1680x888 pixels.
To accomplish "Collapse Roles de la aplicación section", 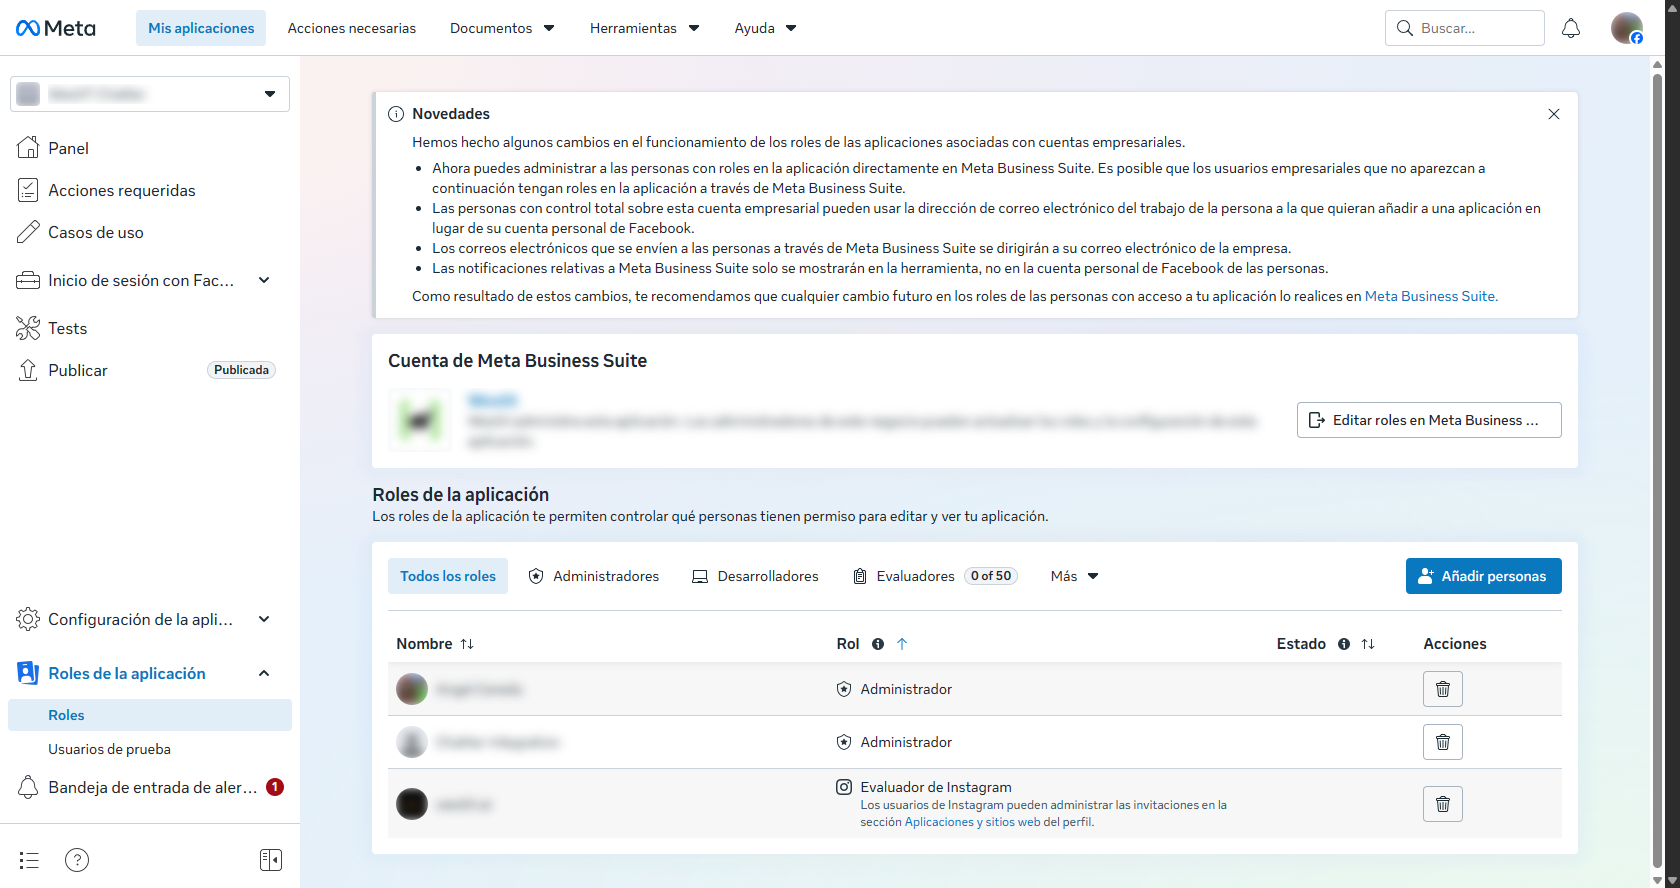I will pos(264,673).
